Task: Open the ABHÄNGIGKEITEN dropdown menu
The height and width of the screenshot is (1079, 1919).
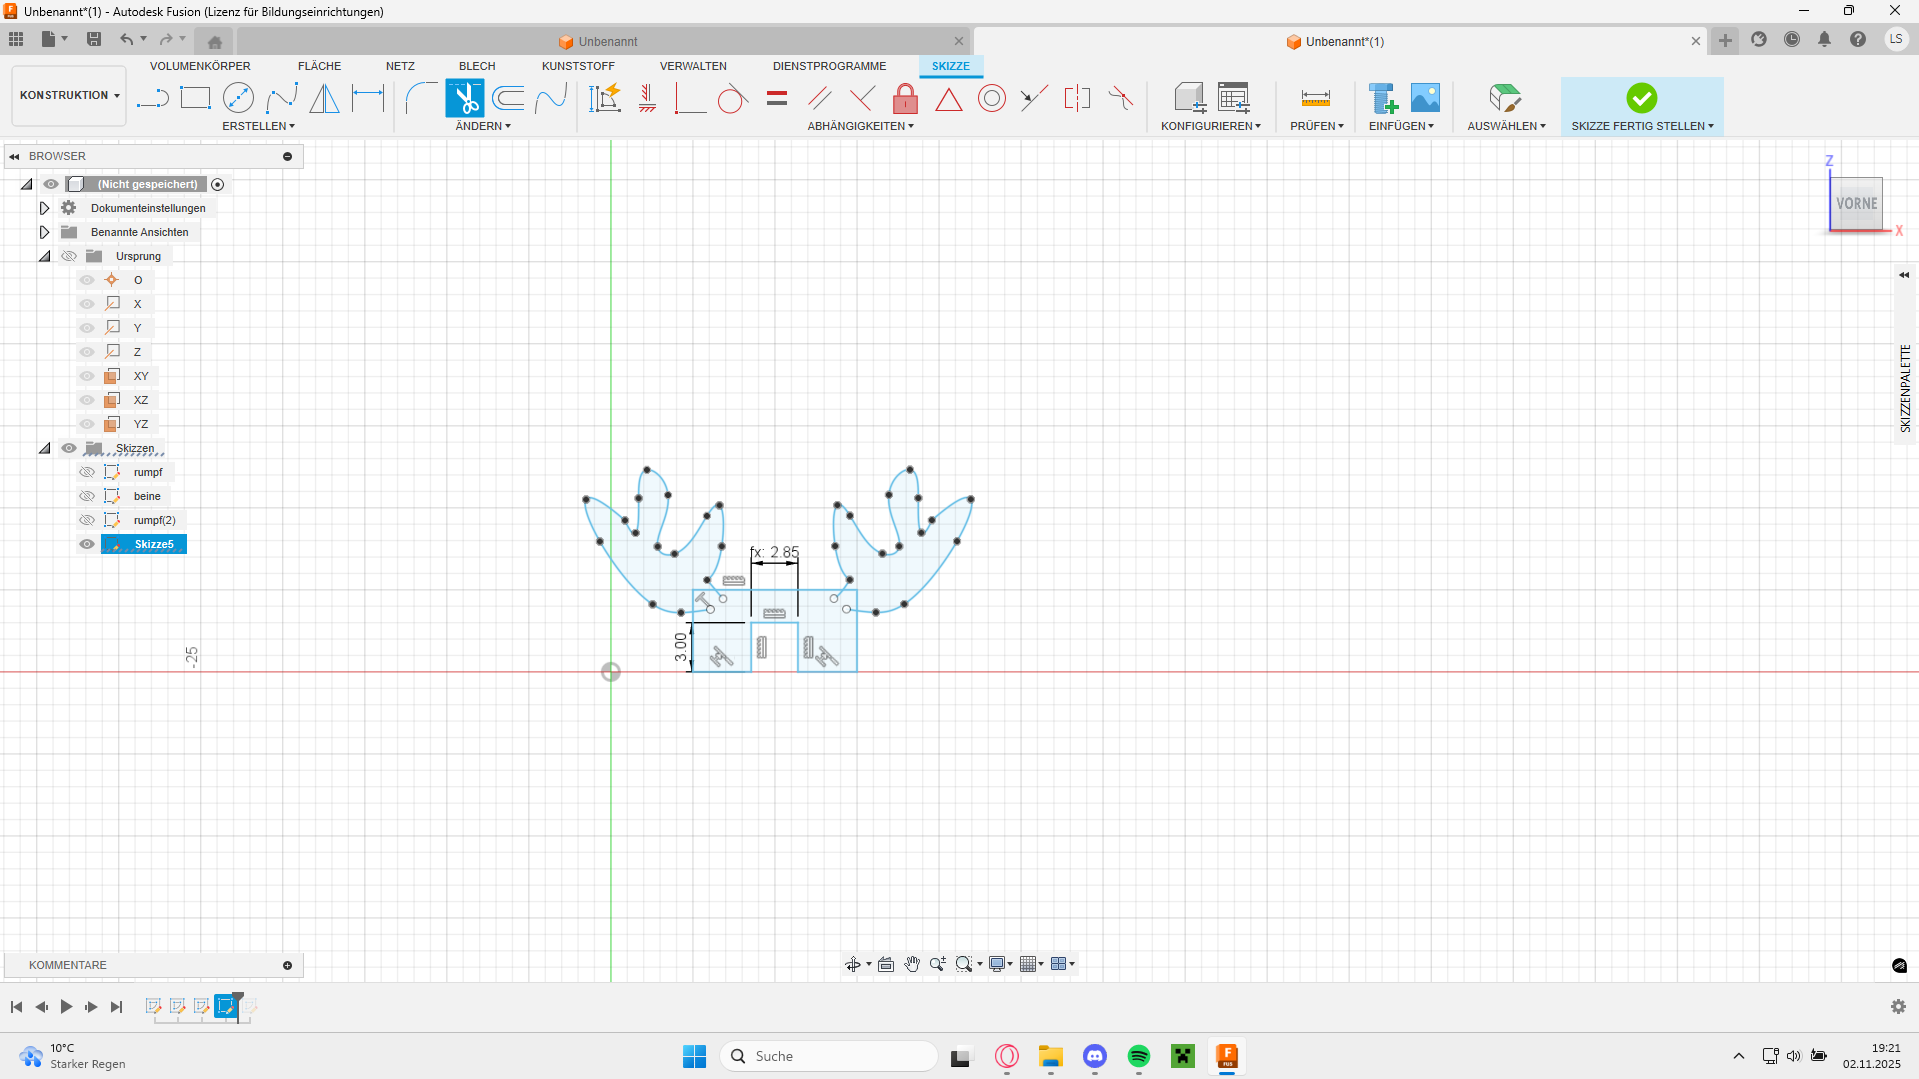Action: point(860,126)
